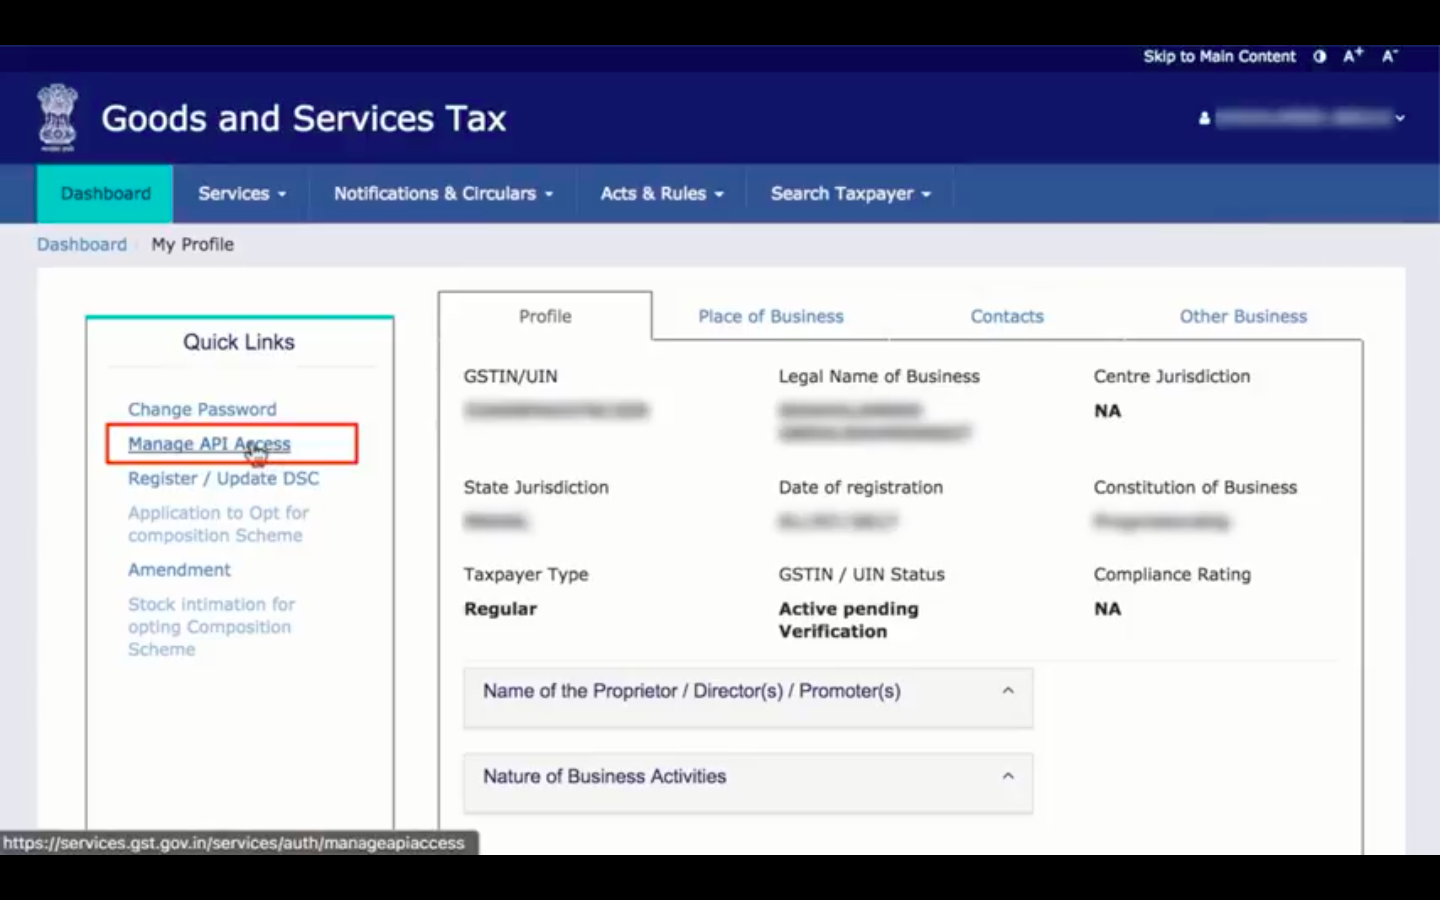Open the Notifications & Circulars dropdown
Image resolution: width=1440 pixels, height=900 pixels.
(441, 193)
